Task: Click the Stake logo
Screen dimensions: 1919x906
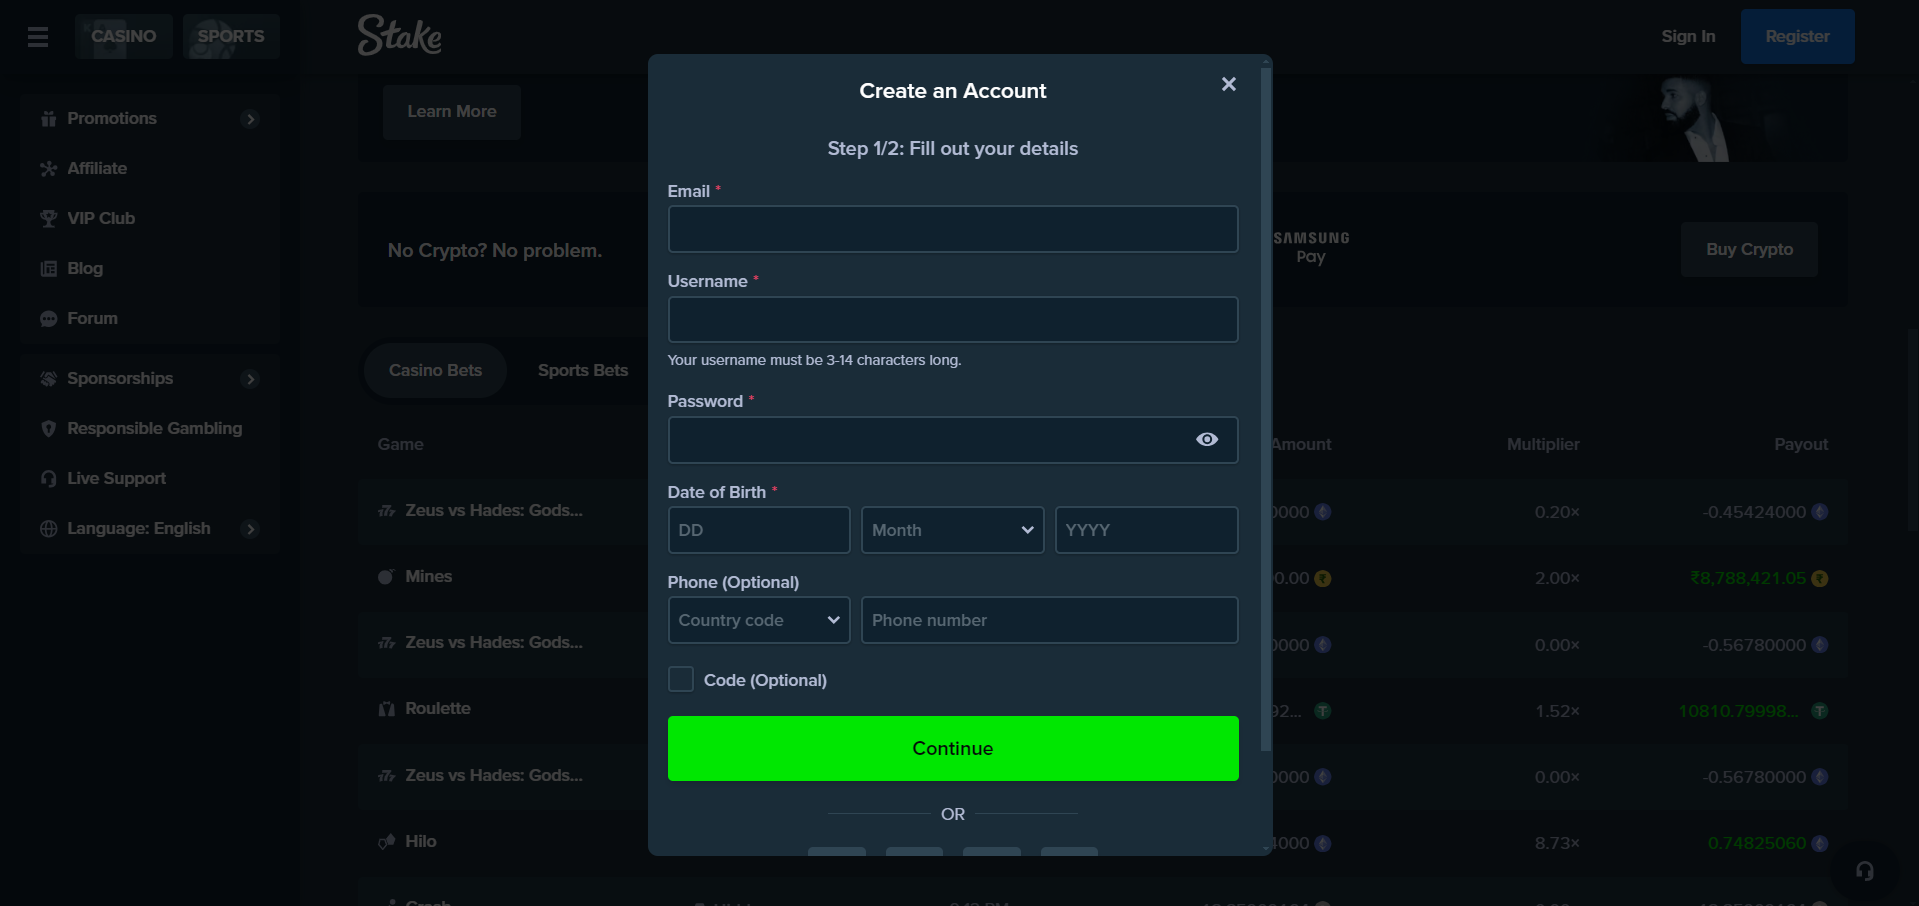Action: click(x=400, y=36)
